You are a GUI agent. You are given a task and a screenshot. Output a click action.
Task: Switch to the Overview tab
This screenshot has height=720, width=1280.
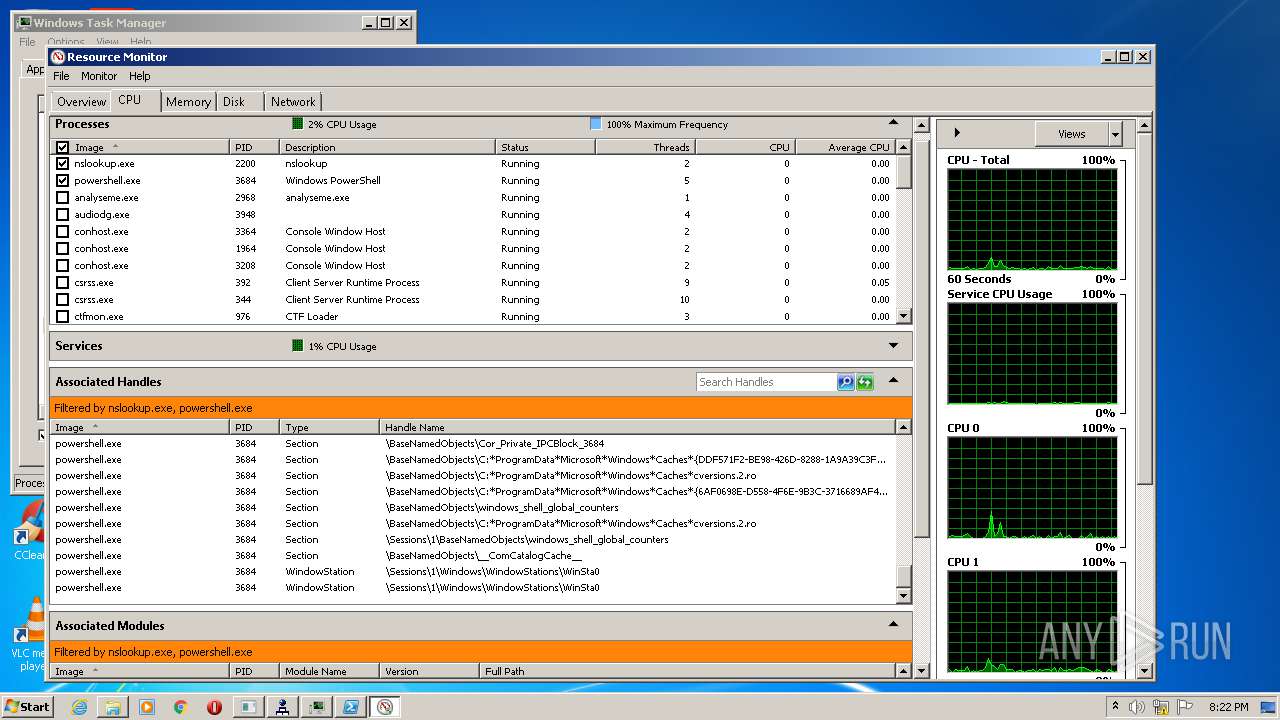pos(81,102)
